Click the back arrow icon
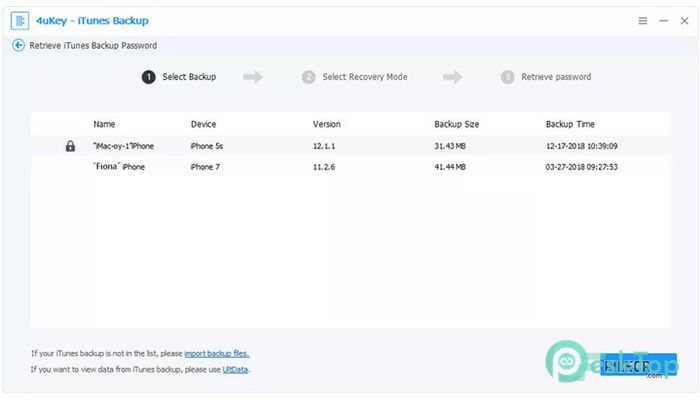Viewport: 700px width, 400px height. 18,46
